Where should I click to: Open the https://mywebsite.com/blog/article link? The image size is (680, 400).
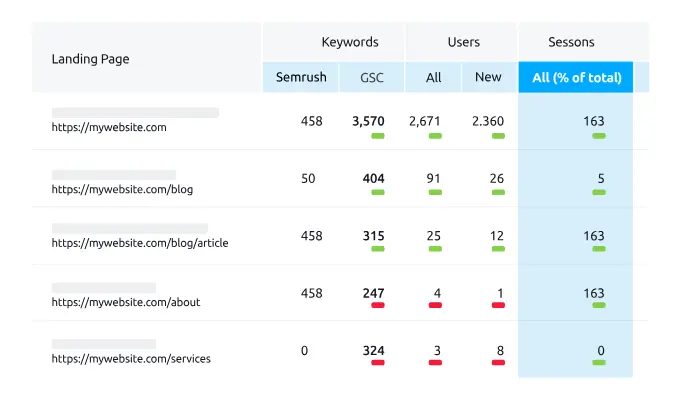[140, 243]
